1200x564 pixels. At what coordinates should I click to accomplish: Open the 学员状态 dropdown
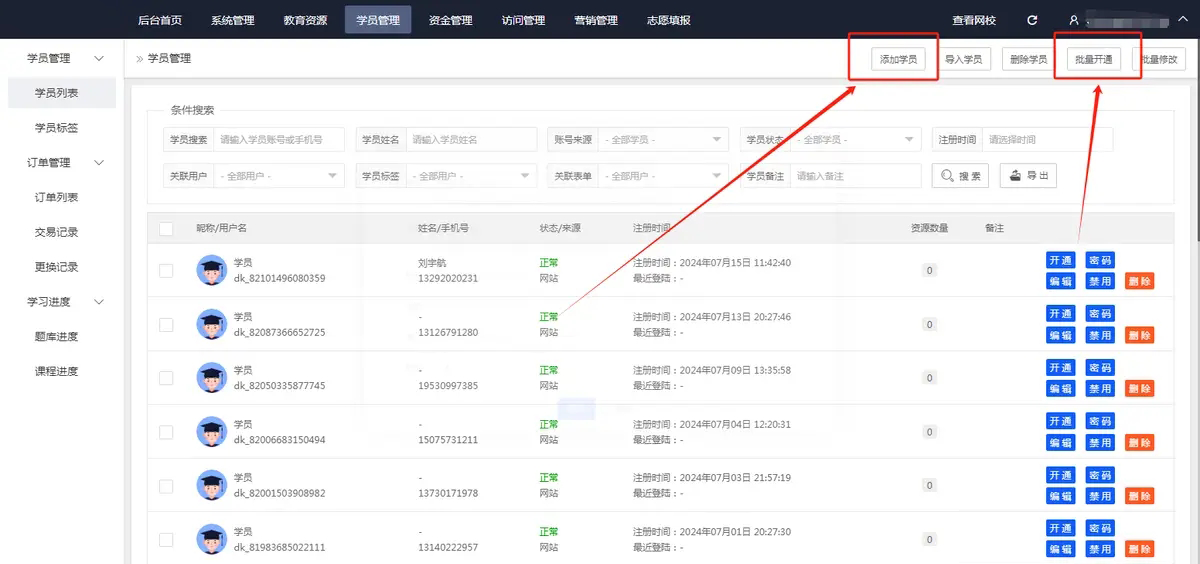tap(856, 140)
